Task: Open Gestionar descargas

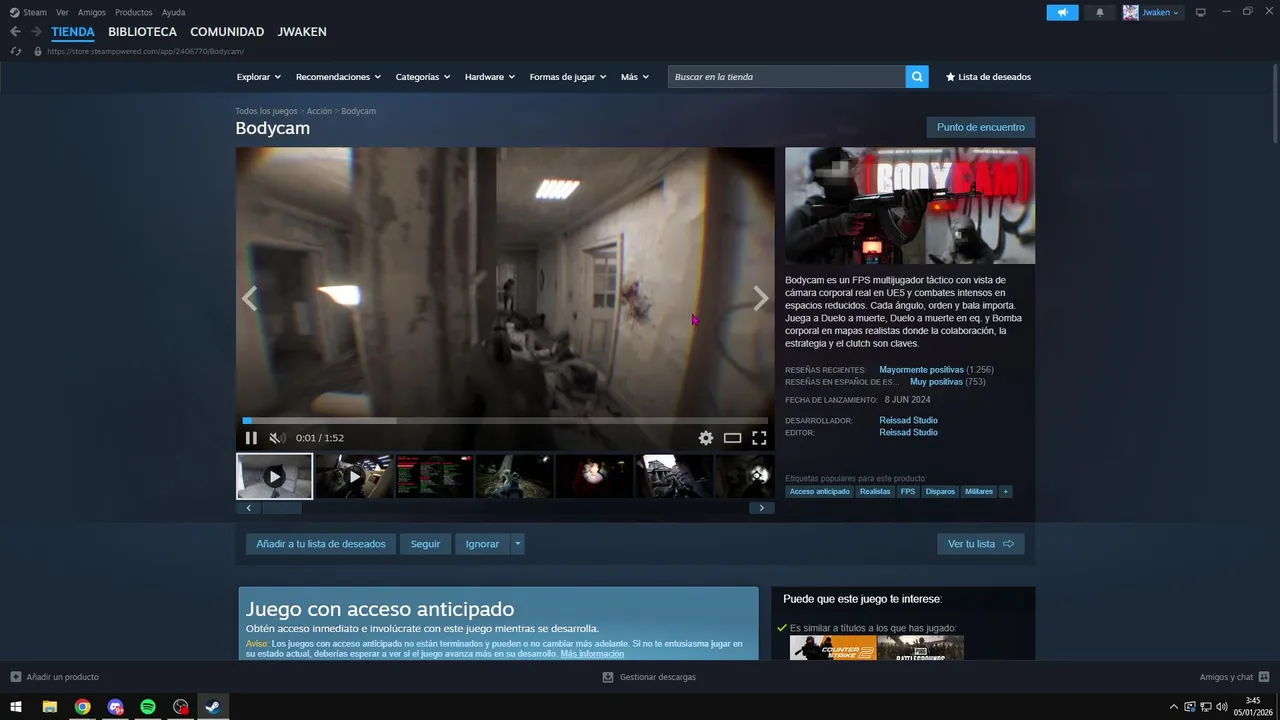Action: click(x=649, y=677)
